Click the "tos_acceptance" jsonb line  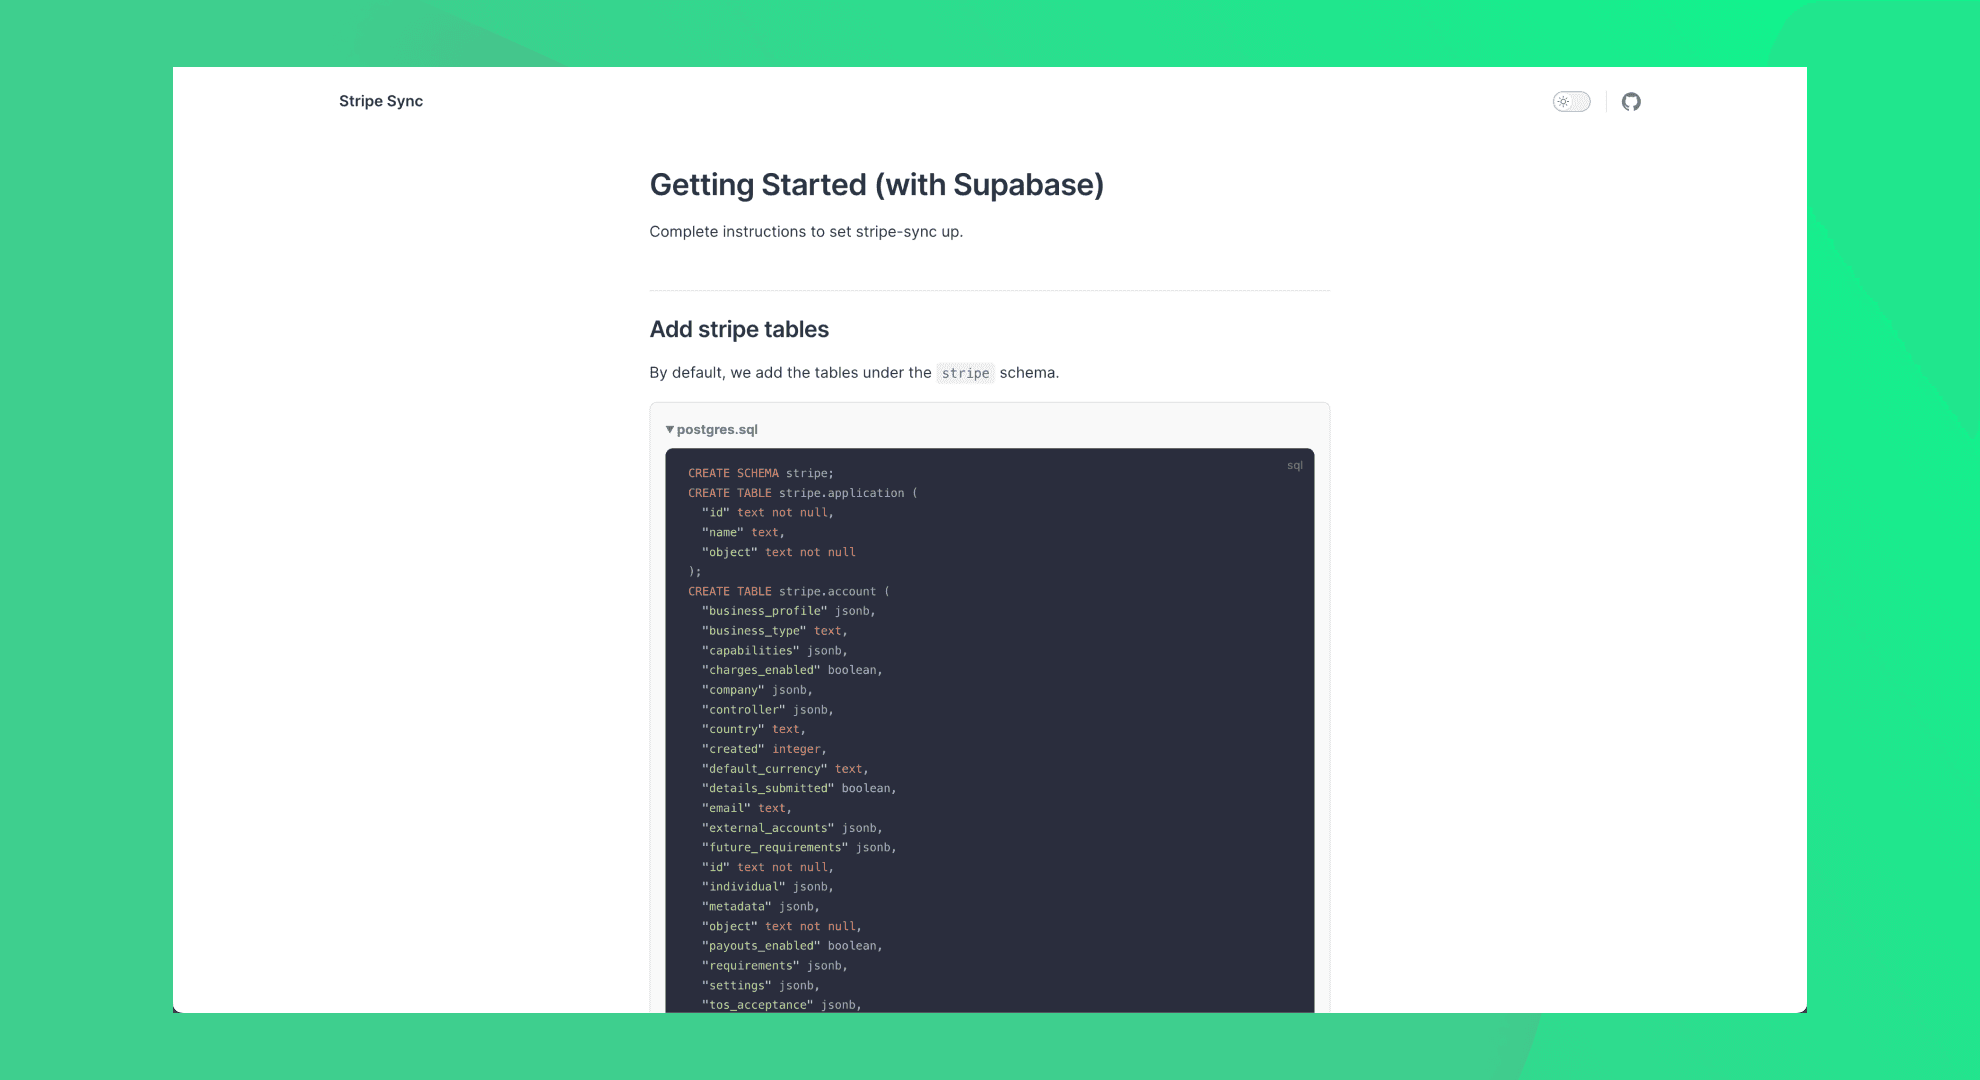point(782,1005)
